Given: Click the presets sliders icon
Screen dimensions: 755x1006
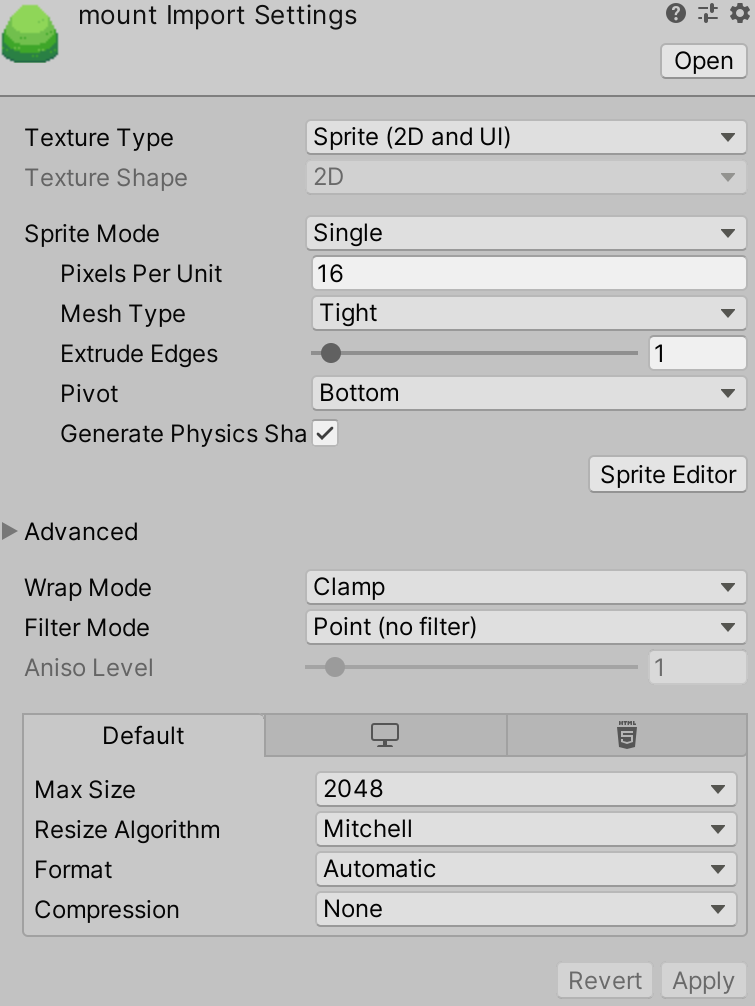Looking at the screenshot, I should click(x=708, y=13).
